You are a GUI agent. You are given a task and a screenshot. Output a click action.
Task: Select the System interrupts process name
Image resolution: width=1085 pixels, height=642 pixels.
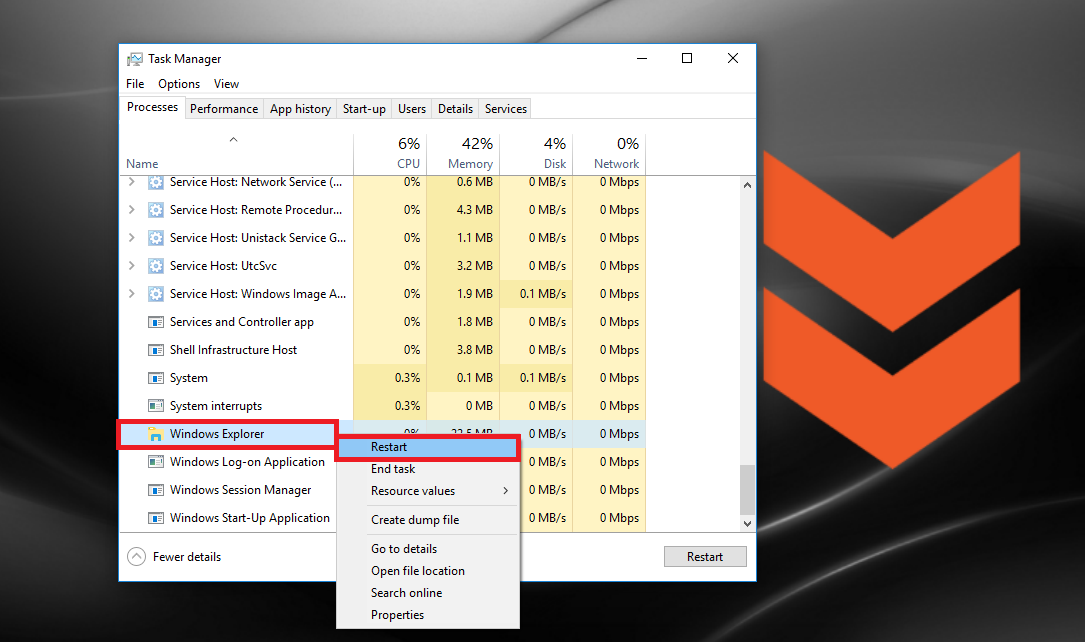(216, 406)
